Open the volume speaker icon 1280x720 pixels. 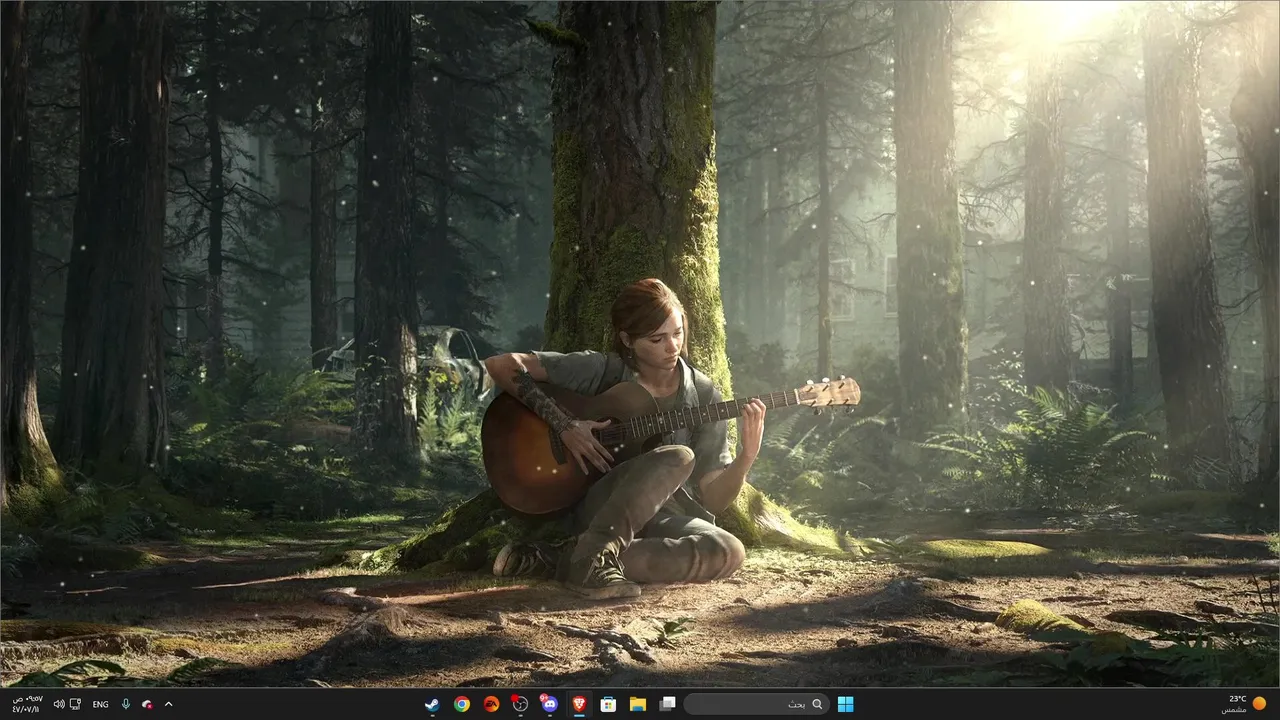click(58, 704)
